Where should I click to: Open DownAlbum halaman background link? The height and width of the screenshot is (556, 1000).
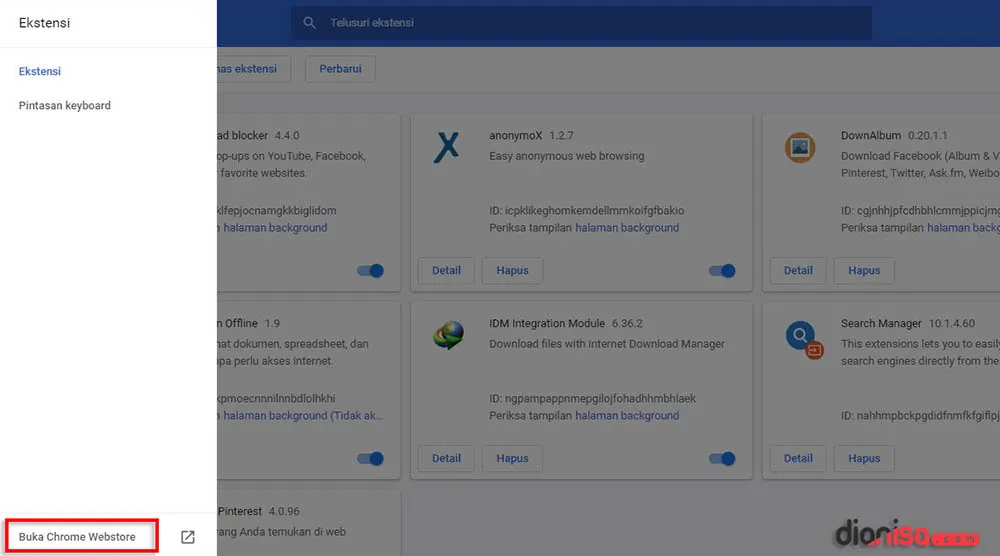pyautogui.click(x=963, y=228)
